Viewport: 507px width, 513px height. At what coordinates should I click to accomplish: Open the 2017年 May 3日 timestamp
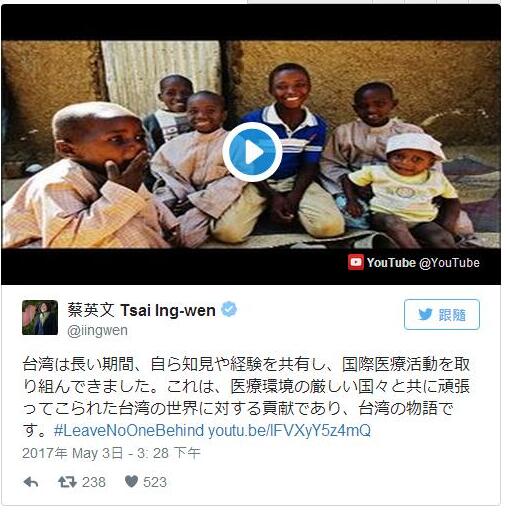click(111, 453)
